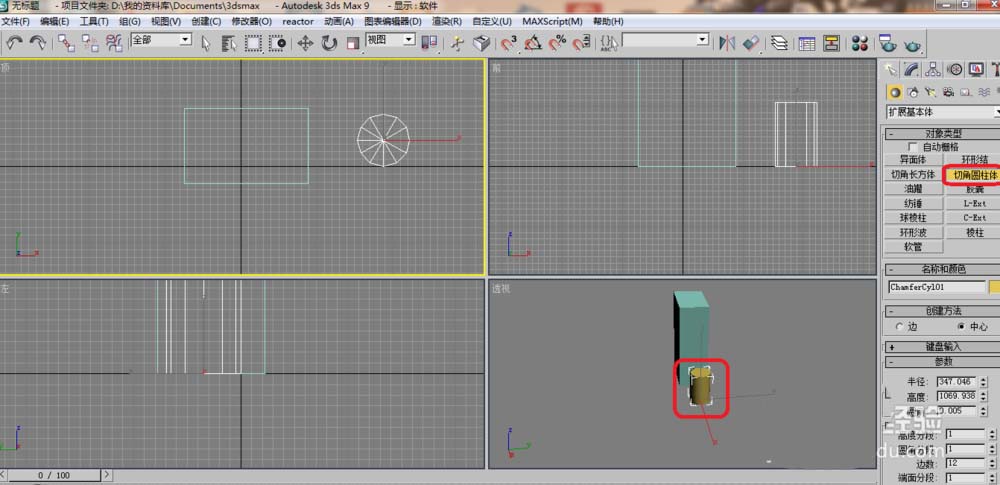Open the MAXScript(M) menu
The height and width of the screenshot is (485, 1000).
(x=552, y=21)
